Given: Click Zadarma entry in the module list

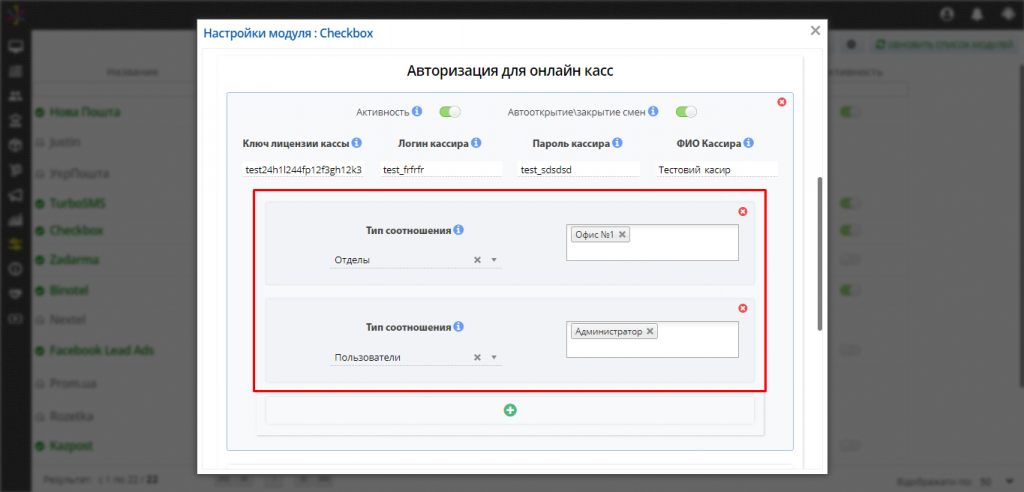Looking at the screenshot, I should pyautogui.click(x=74, y=259).
